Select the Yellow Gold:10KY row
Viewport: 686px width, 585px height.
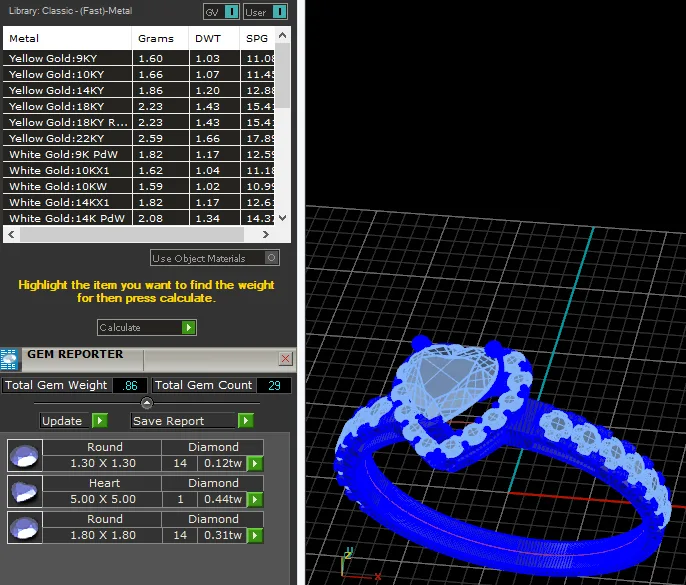pos(139,74)
